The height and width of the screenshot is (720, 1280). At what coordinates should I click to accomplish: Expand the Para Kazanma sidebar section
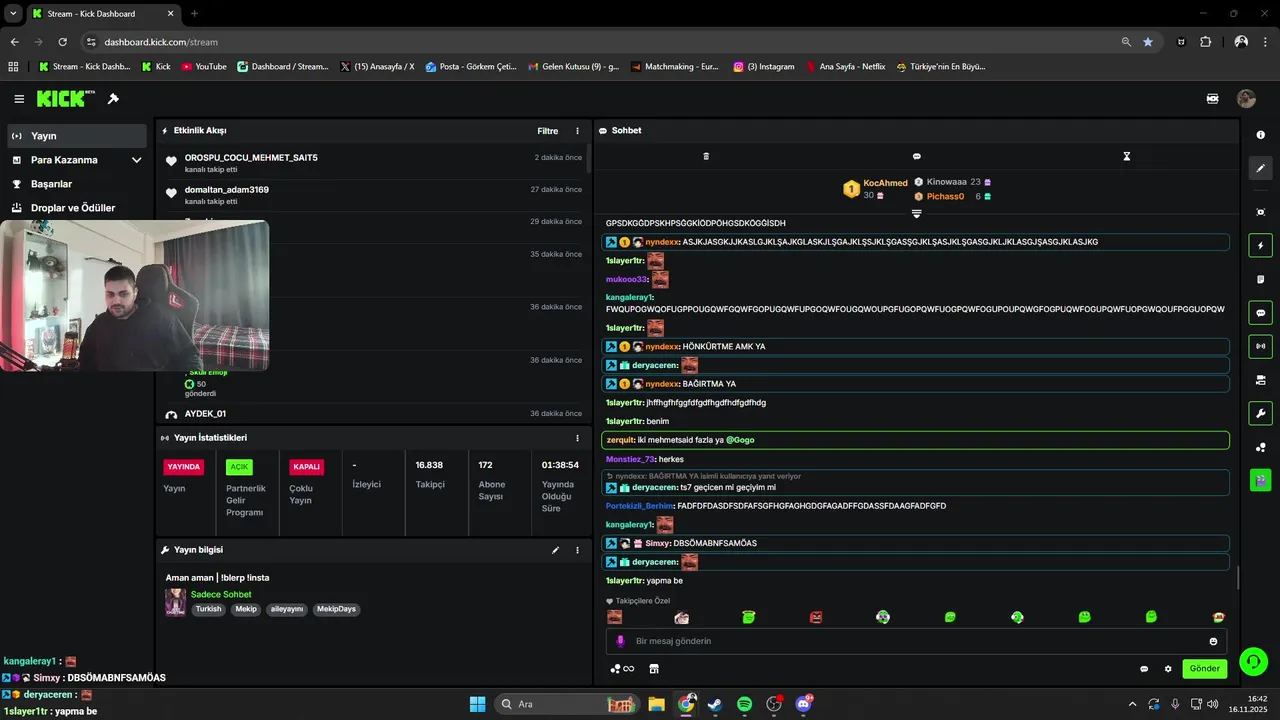137,160
